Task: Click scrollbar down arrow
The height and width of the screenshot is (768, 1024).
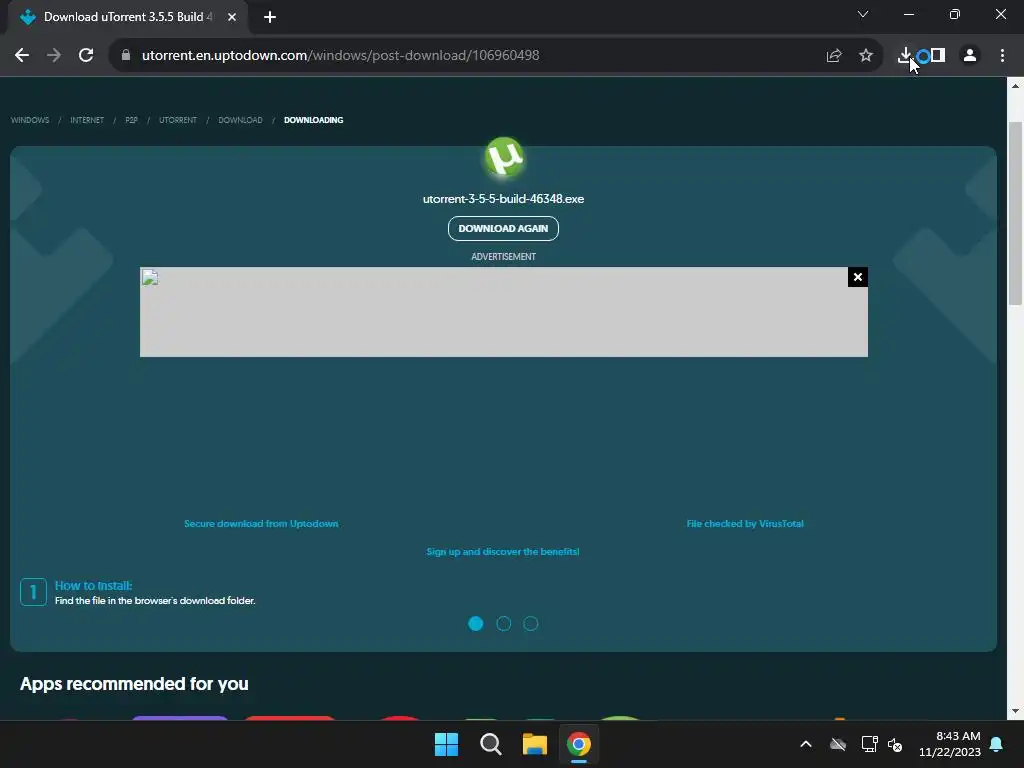Action: pos(1015,711)
